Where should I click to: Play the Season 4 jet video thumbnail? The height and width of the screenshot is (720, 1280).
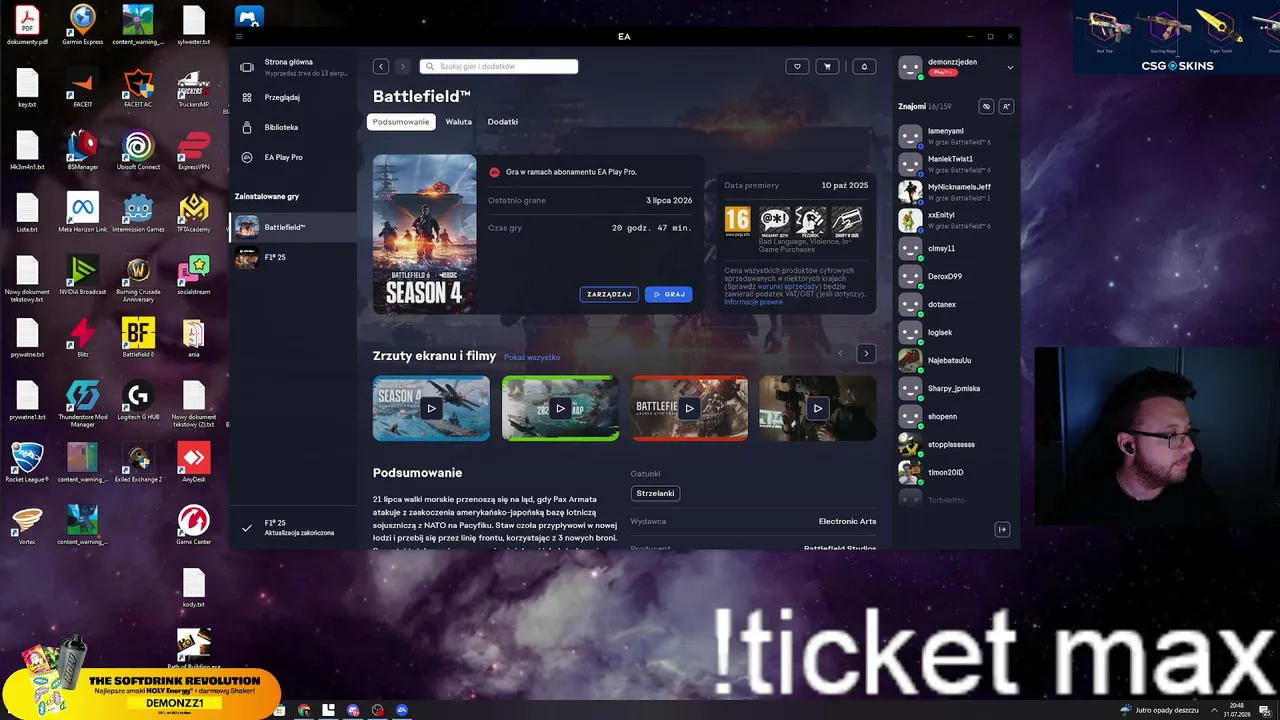coord(431,408)
